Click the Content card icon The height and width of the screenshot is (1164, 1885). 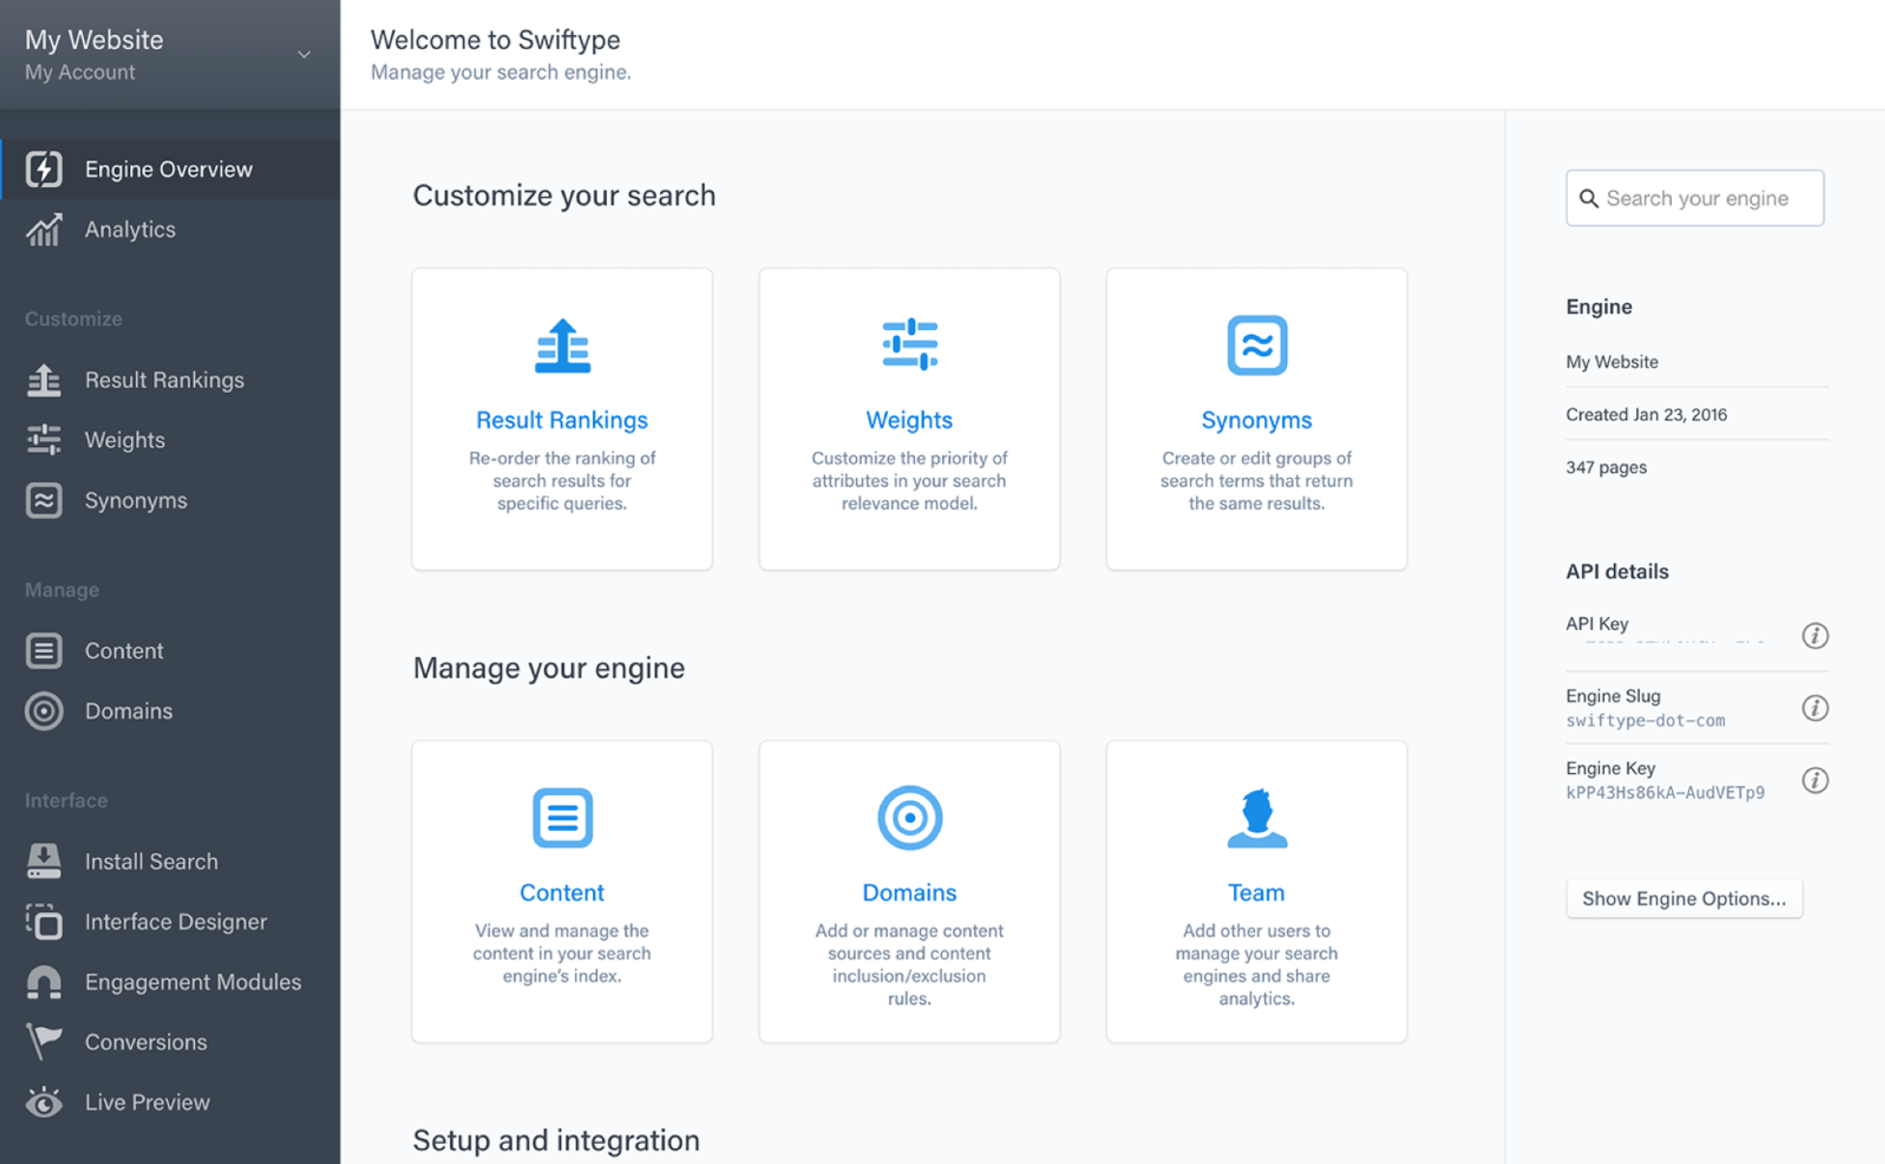[562, 818]
